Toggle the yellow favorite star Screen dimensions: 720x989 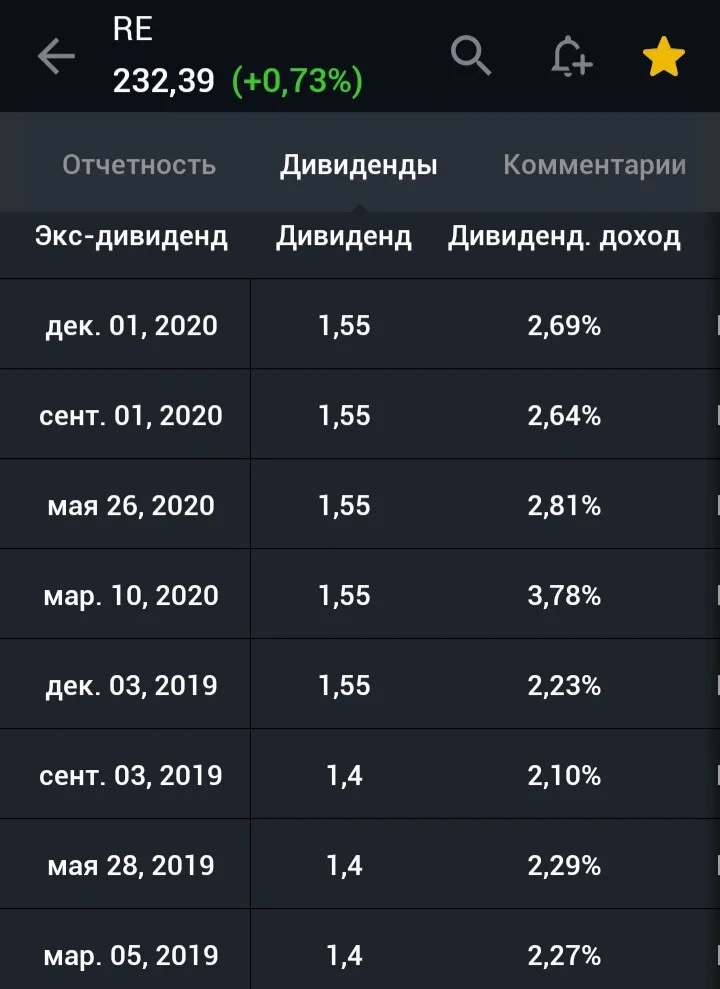tap(663, 57)
